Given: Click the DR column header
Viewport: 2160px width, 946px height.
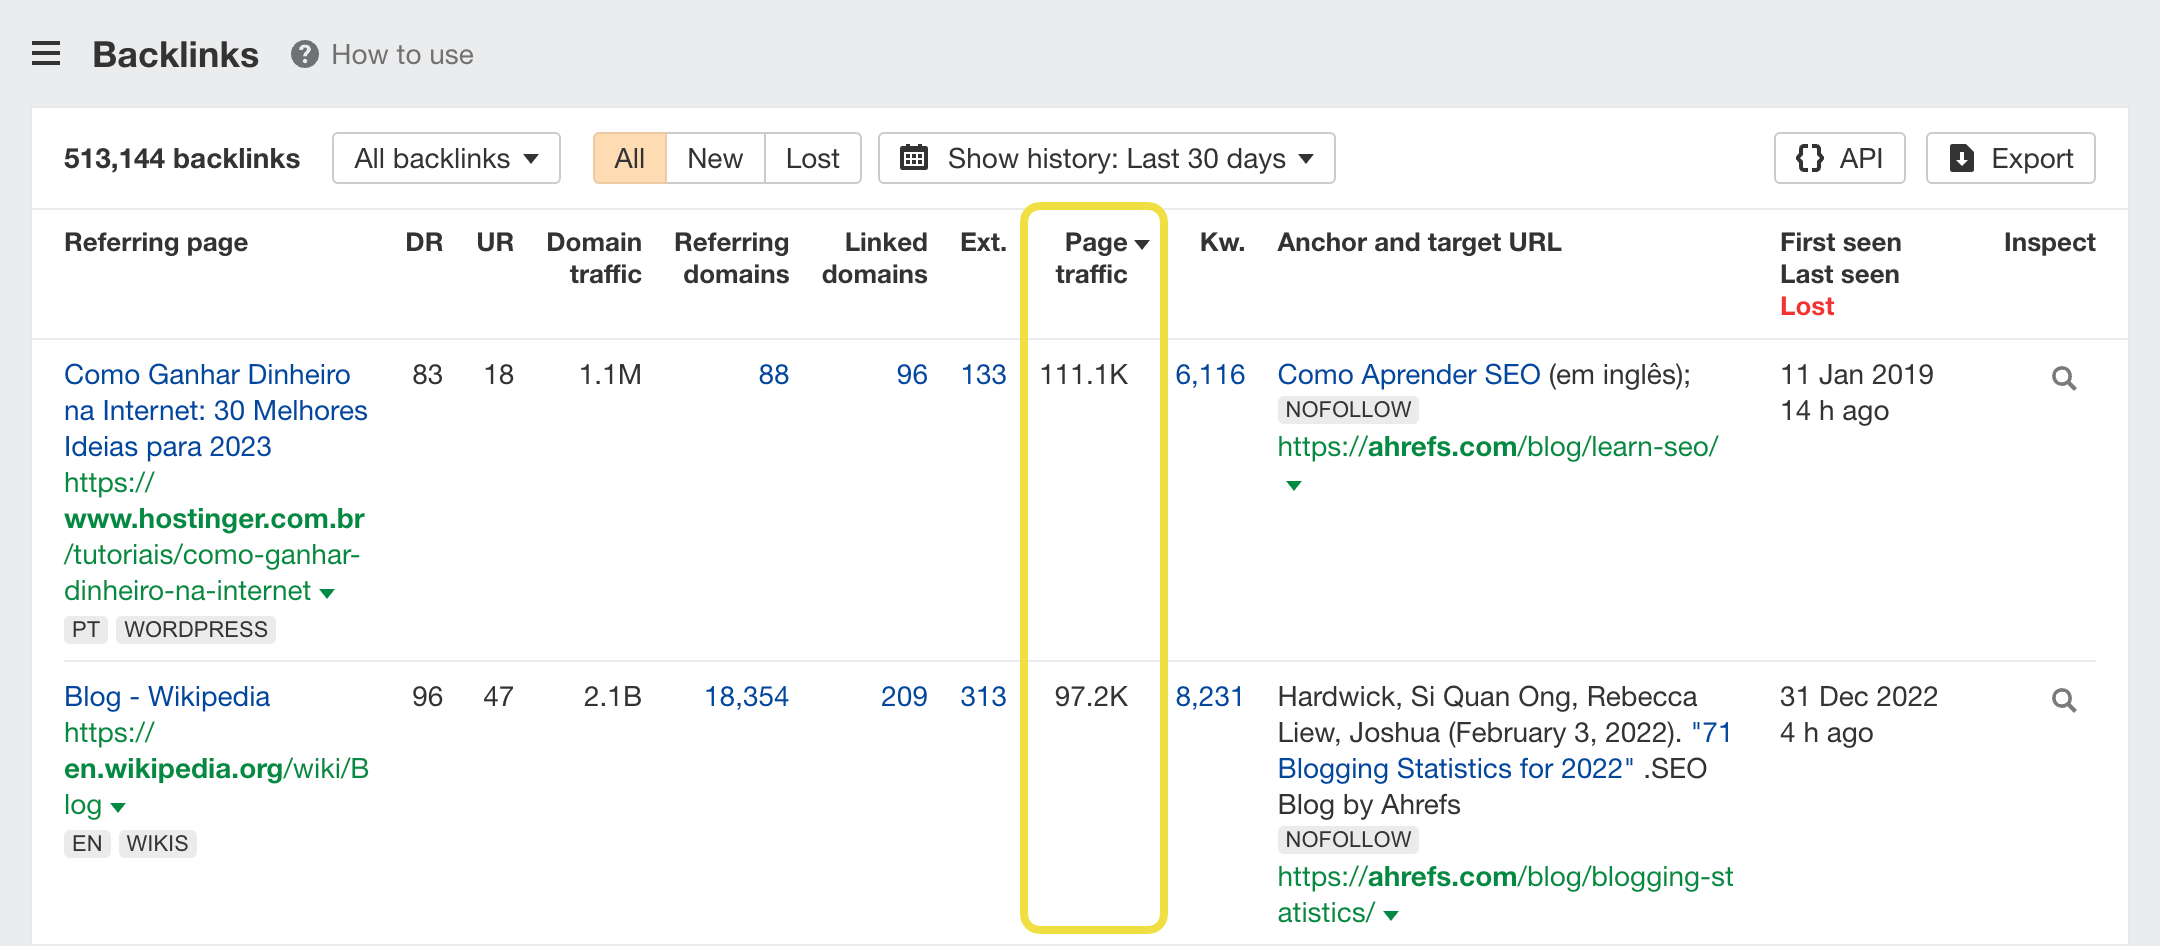Looking at the screenshot, I should point(424,242).
